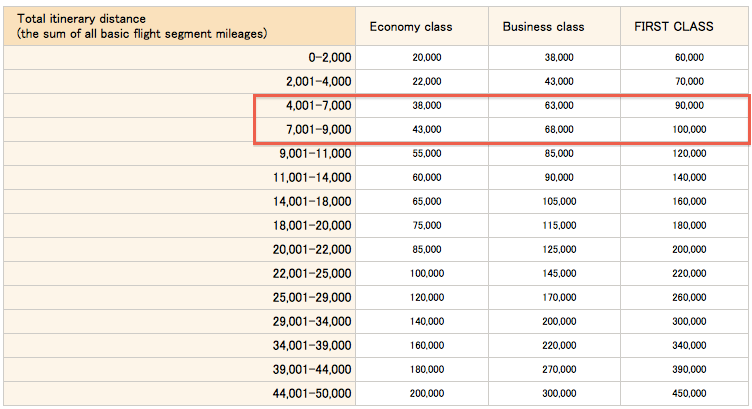Click the 14,001-18,000 distance row label

[x=314, y=201]
